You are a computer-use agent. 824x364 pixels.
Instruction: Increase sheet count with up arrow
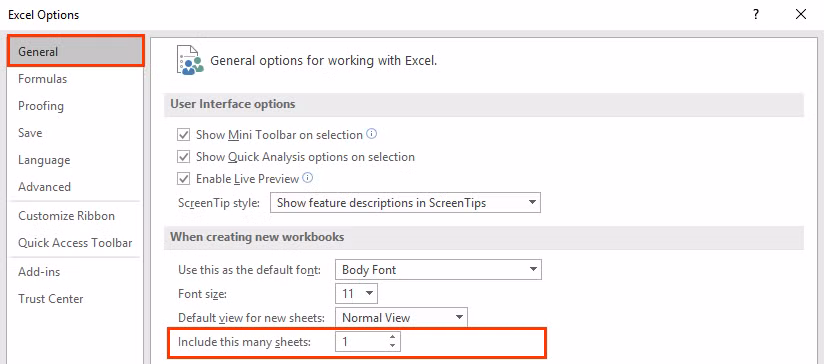coord(392,337)
